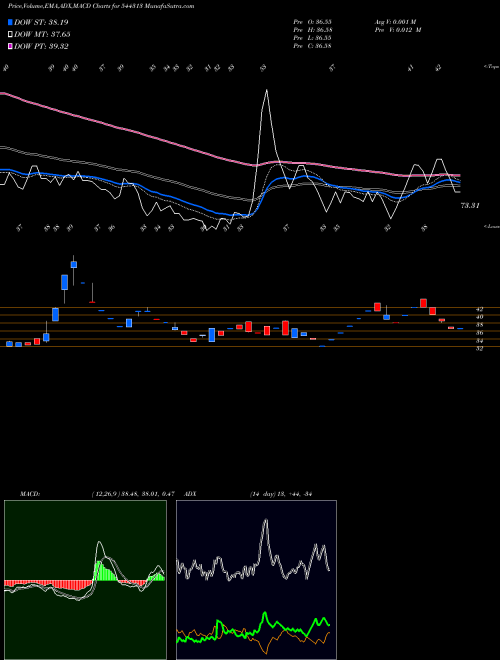Click the chart title mentioning MunafaSutra.com
Image resolution: width=500 pixels, height=660 pixels.
click(x=101, y=6)
